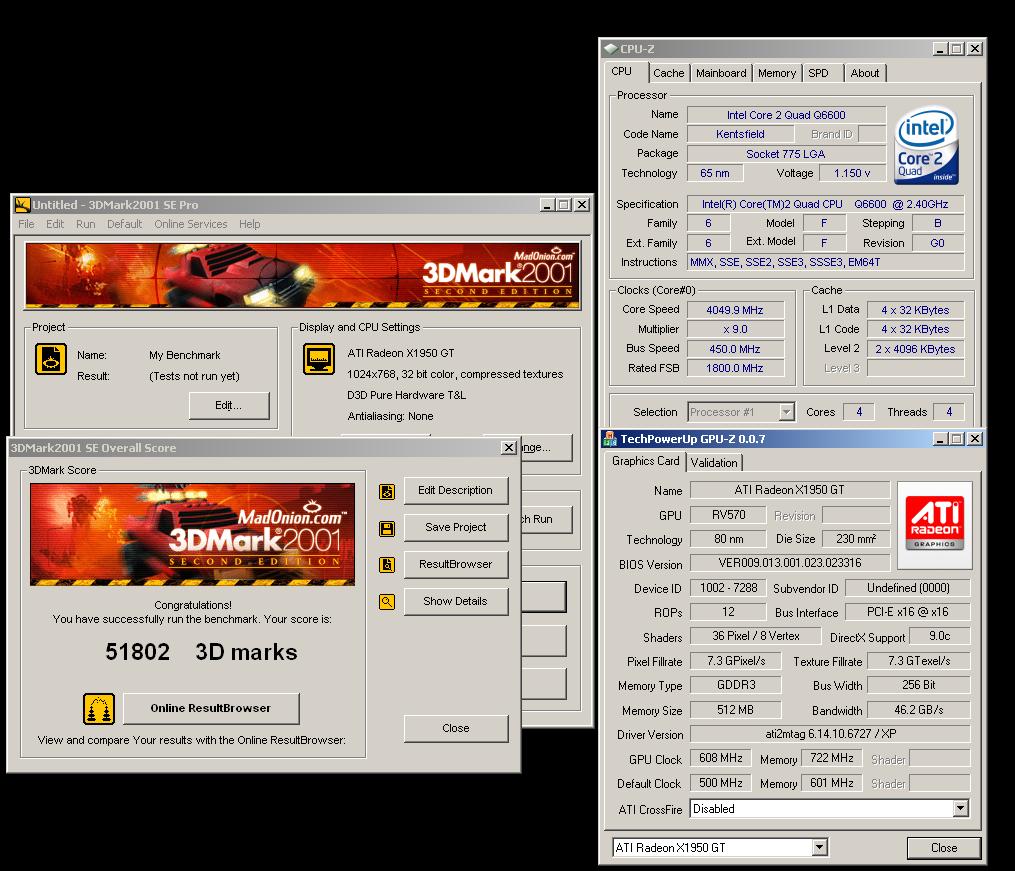Switch to the About tab in CPU-Z
The height and width of the screenshot is (871, 1015).
point(865,73)
